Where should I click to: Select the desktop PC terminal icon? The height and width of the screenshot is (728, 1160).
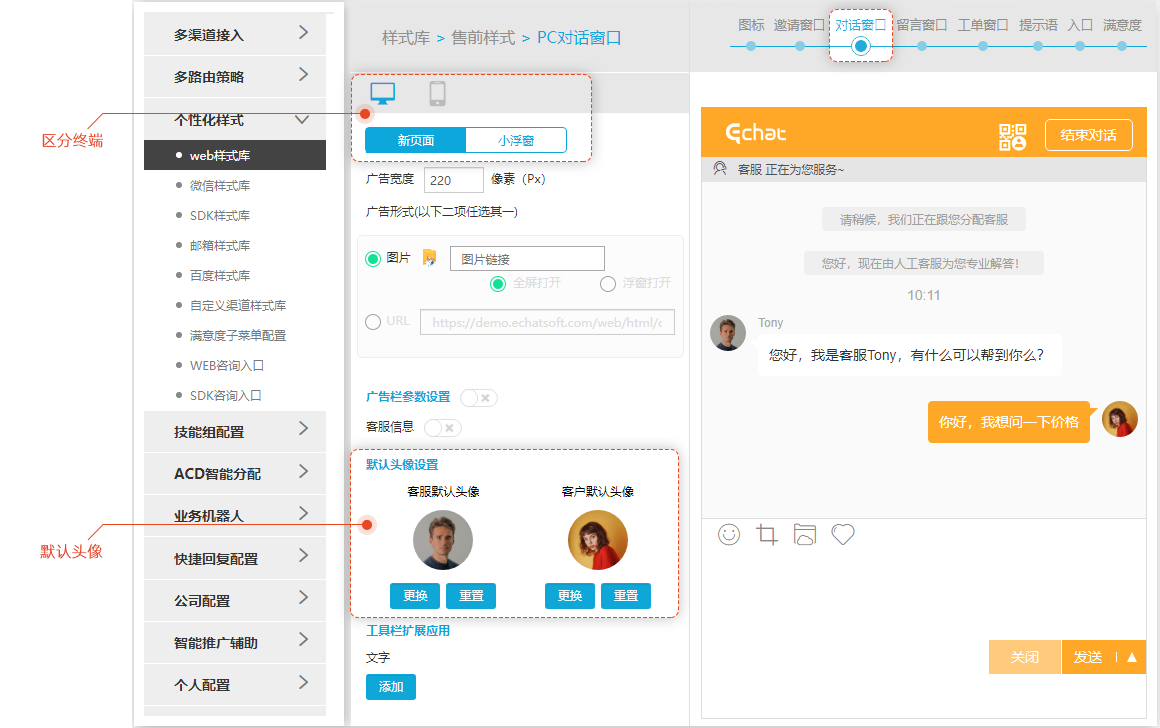click(383, 93)
